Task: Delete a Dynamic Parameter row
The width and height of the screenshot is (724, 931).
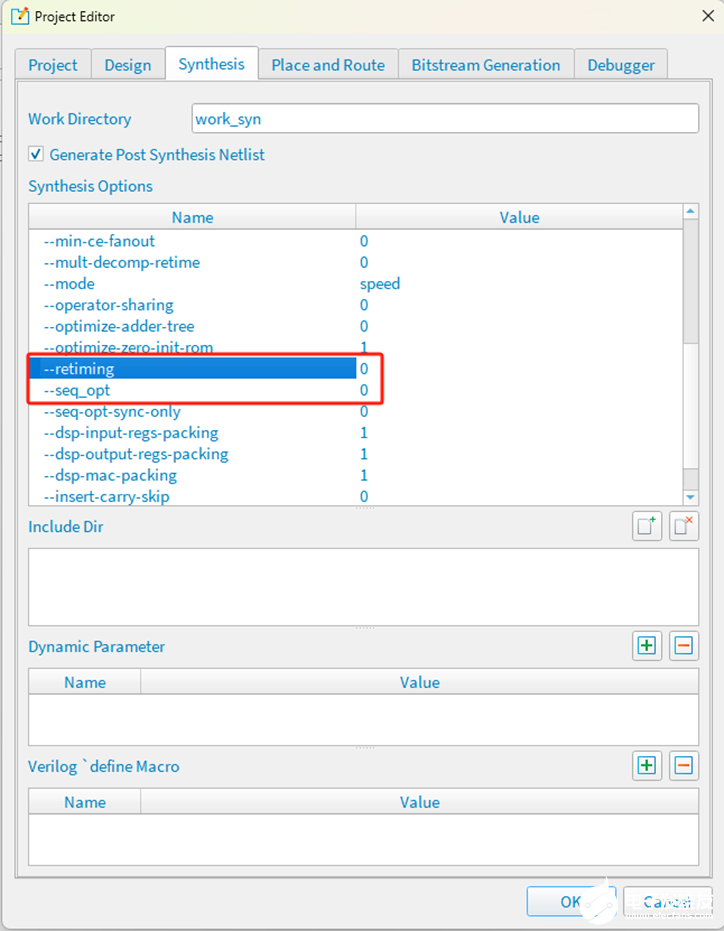Action: tap(683, 646)
